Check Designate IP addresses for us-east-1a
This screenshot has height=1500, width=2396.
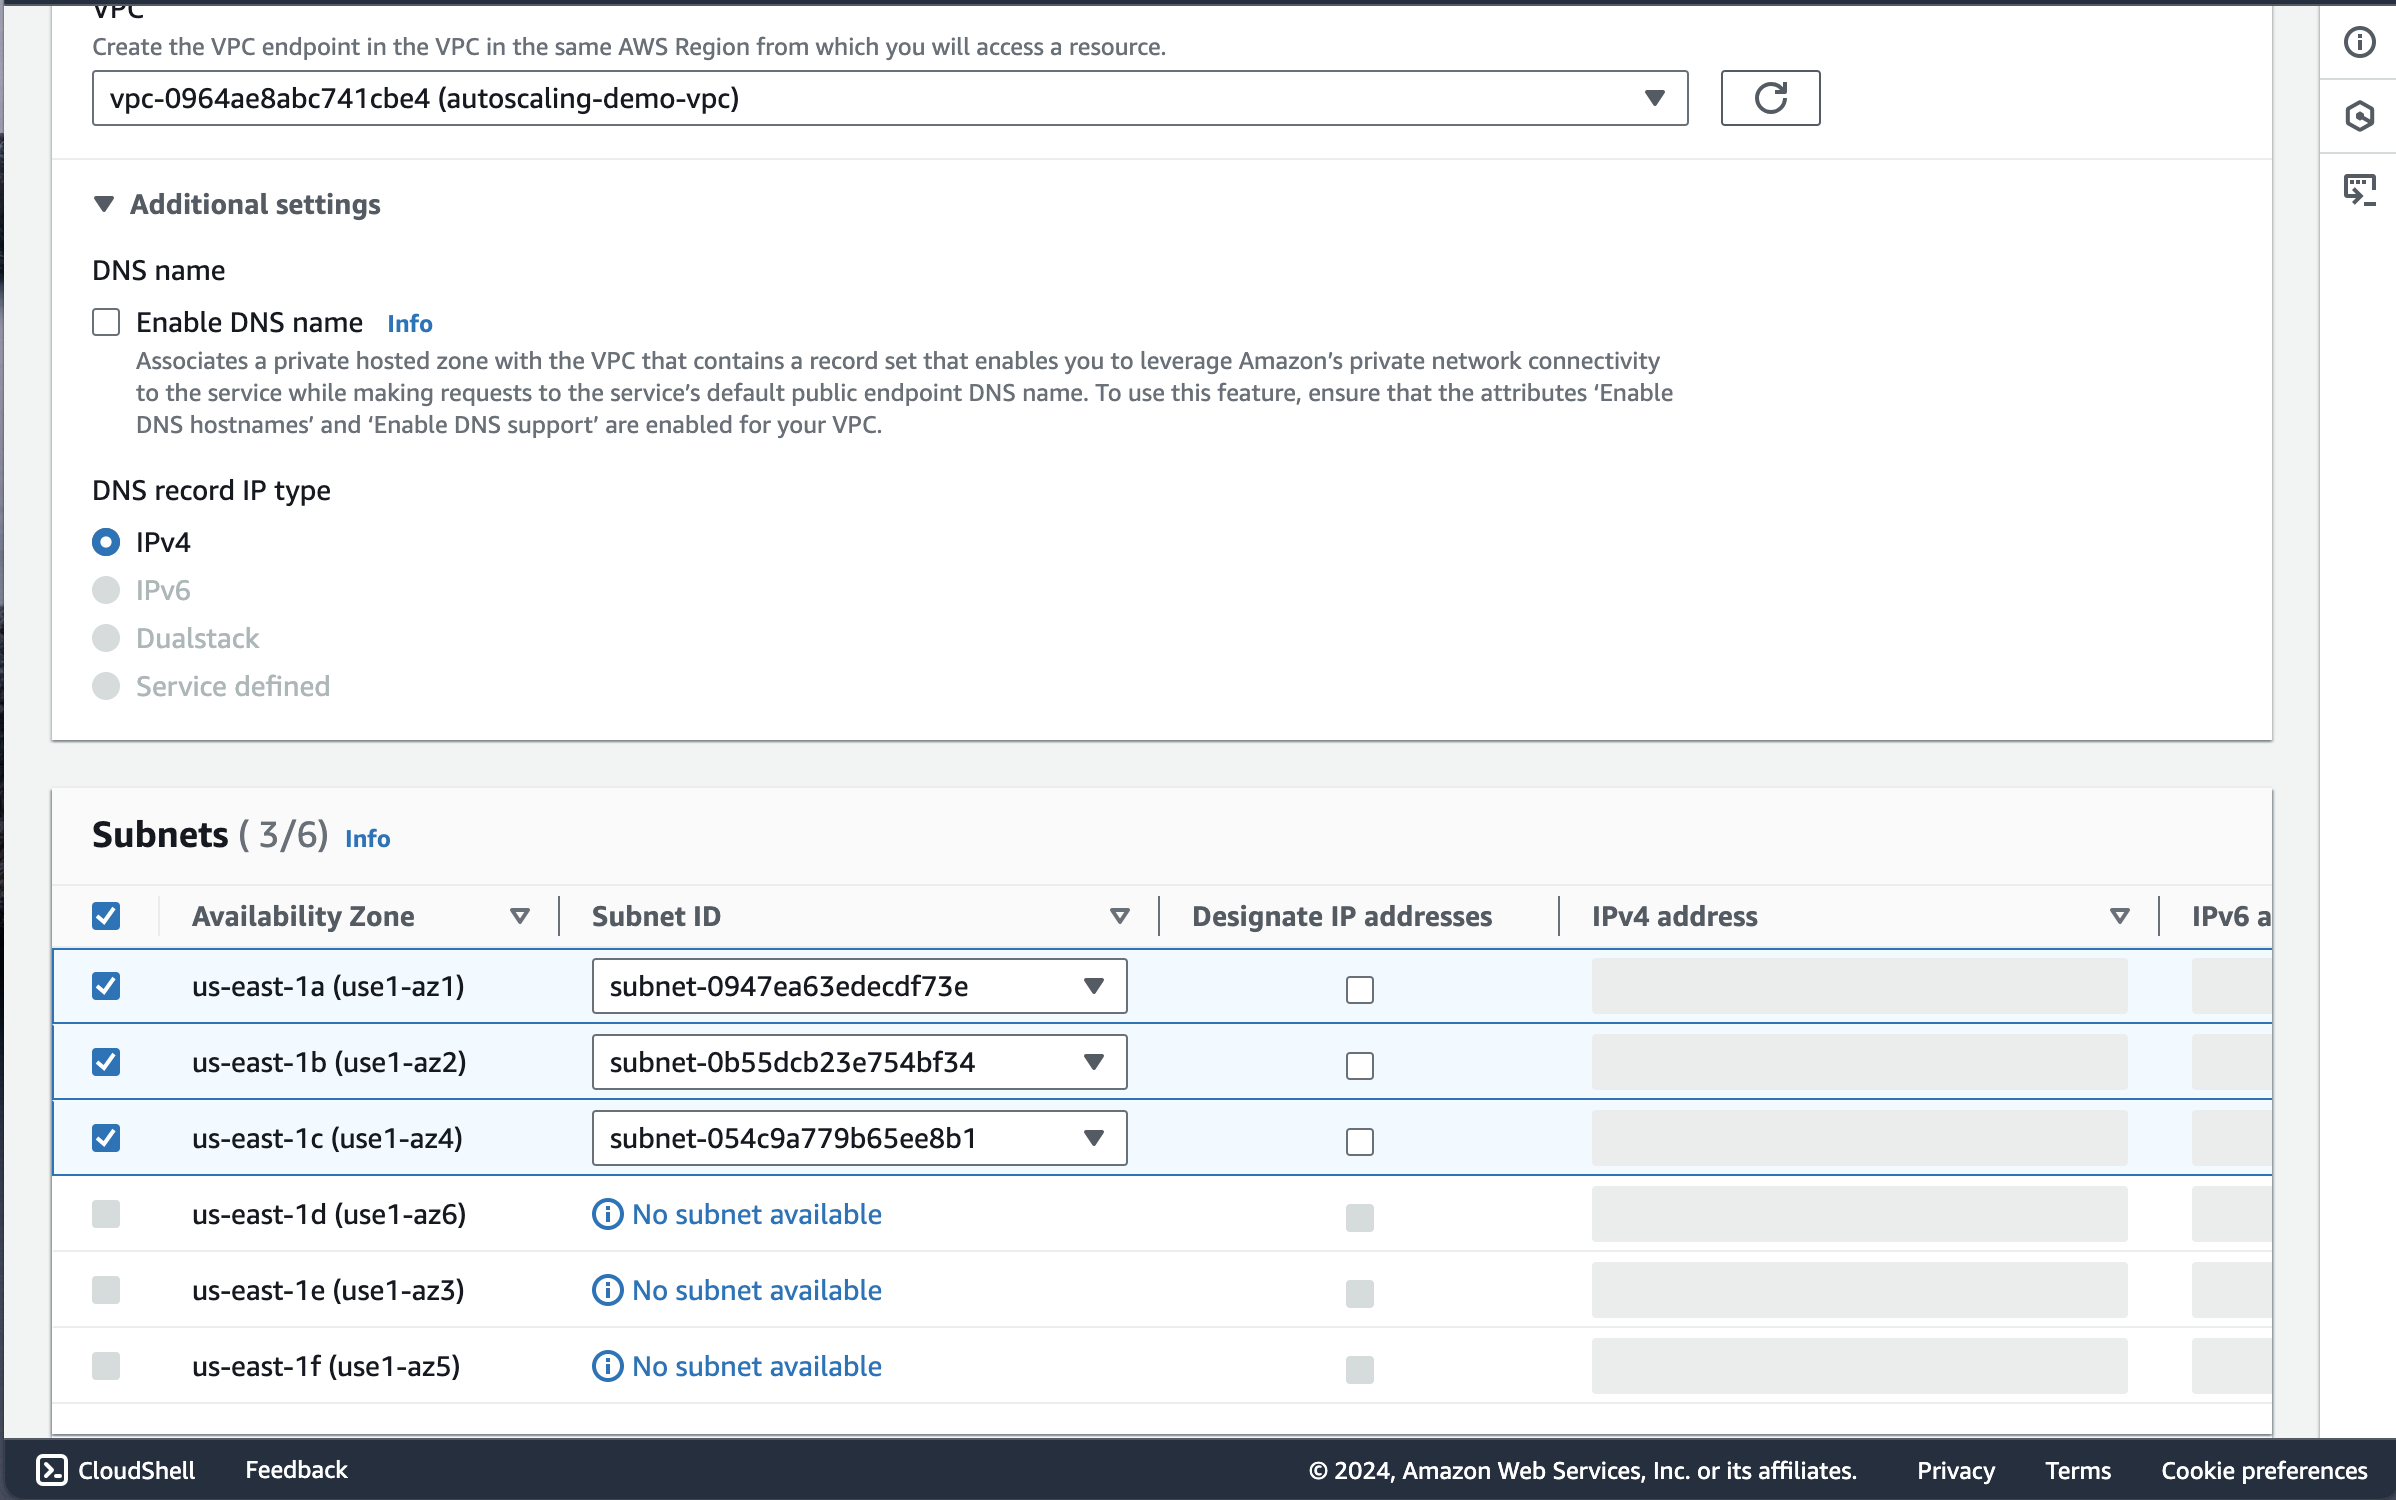tap(1359, 989)
